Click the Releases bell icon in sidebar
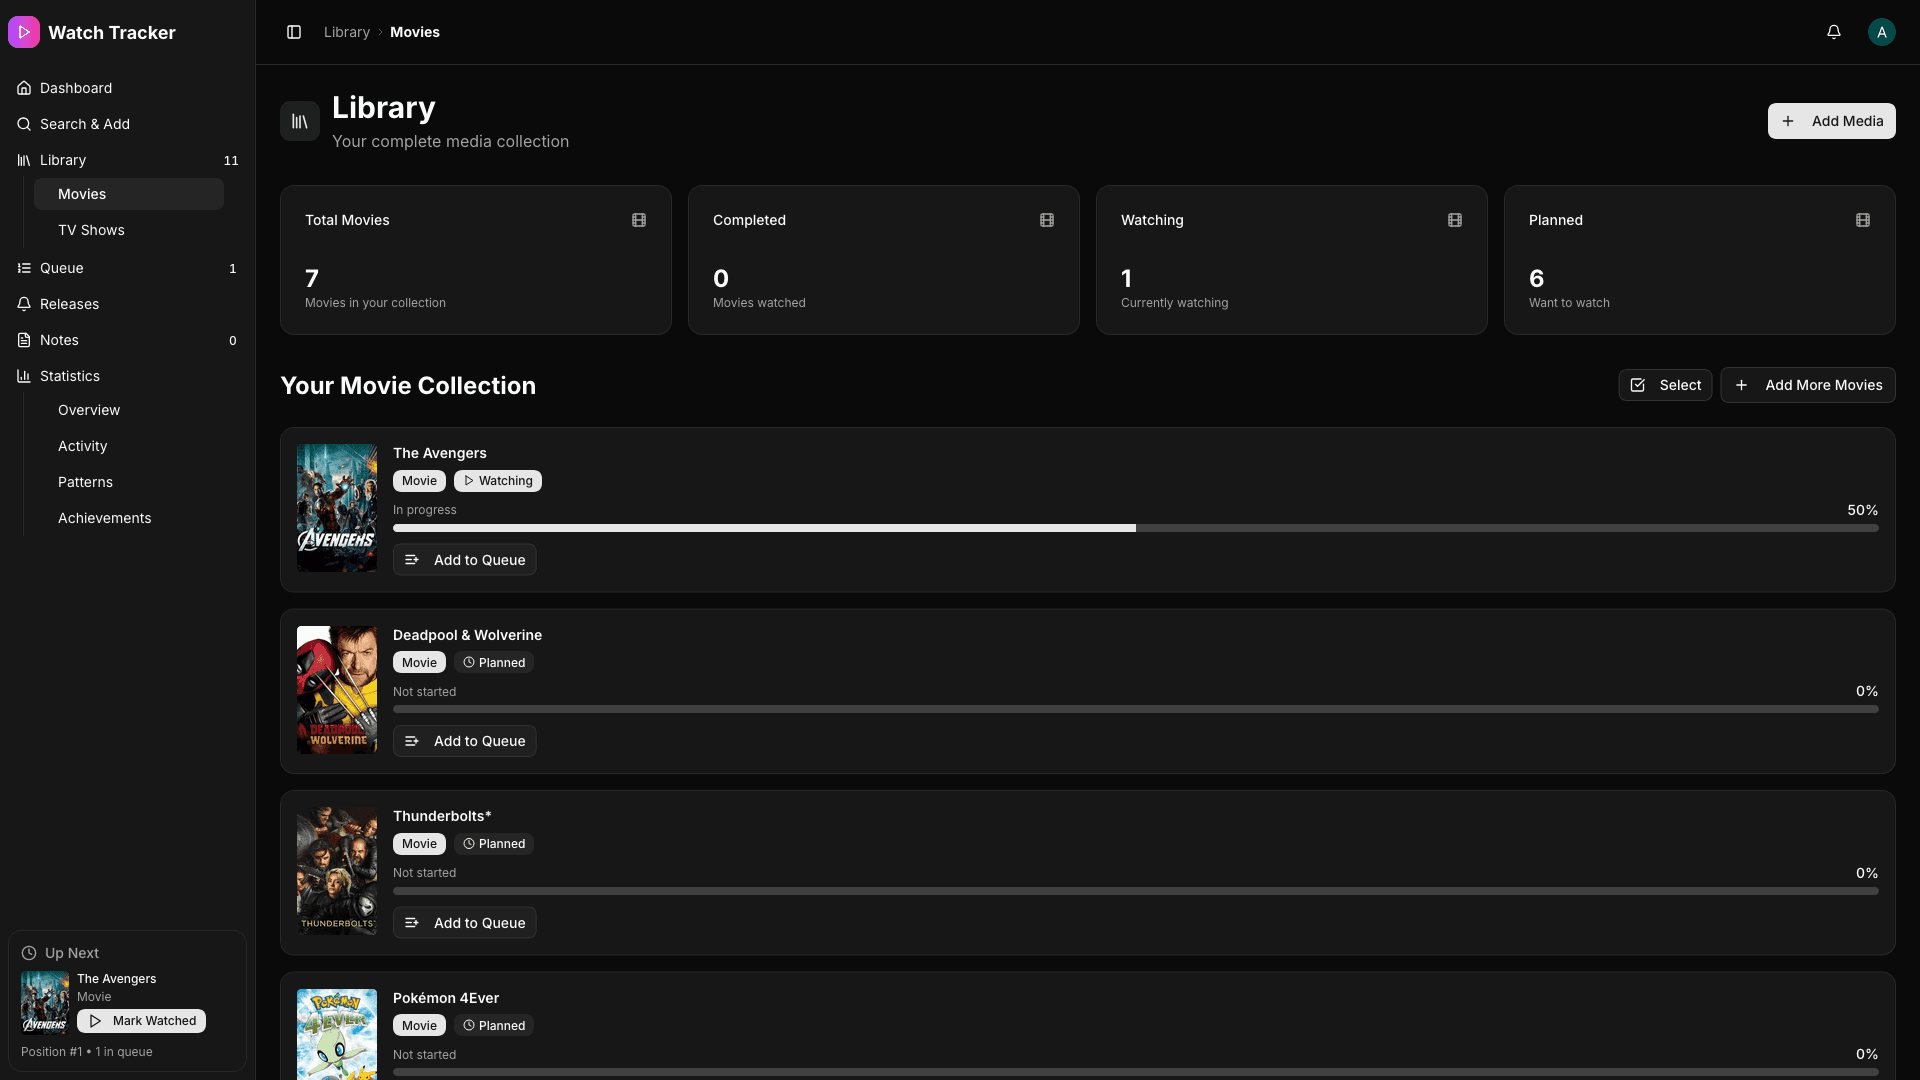This screenshot has height=1080, width=1920. (24, 304)
